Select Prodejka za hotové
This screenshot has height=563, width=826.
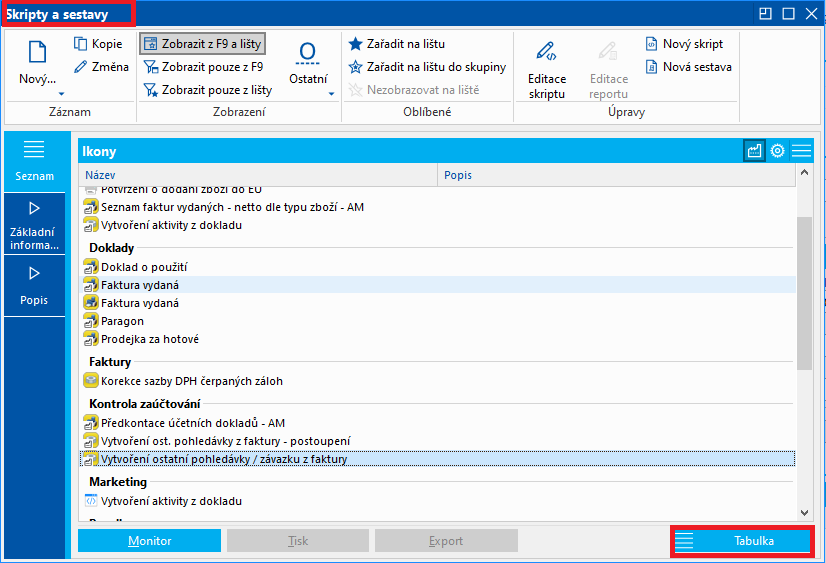point(437,339)
